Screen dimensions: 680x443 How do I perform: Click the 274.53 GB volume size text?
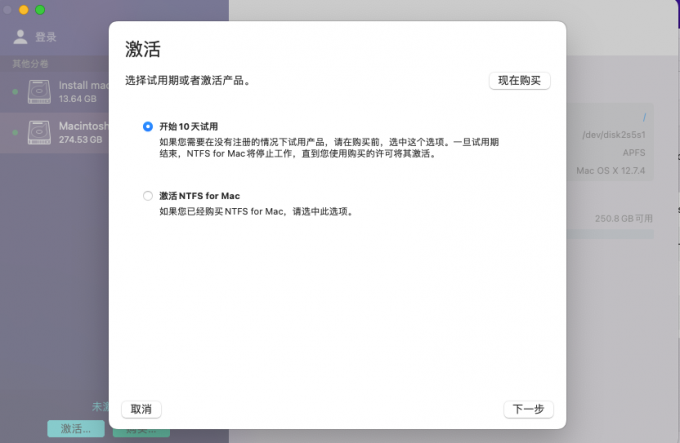pyautogui.click(x=81, y=140)
